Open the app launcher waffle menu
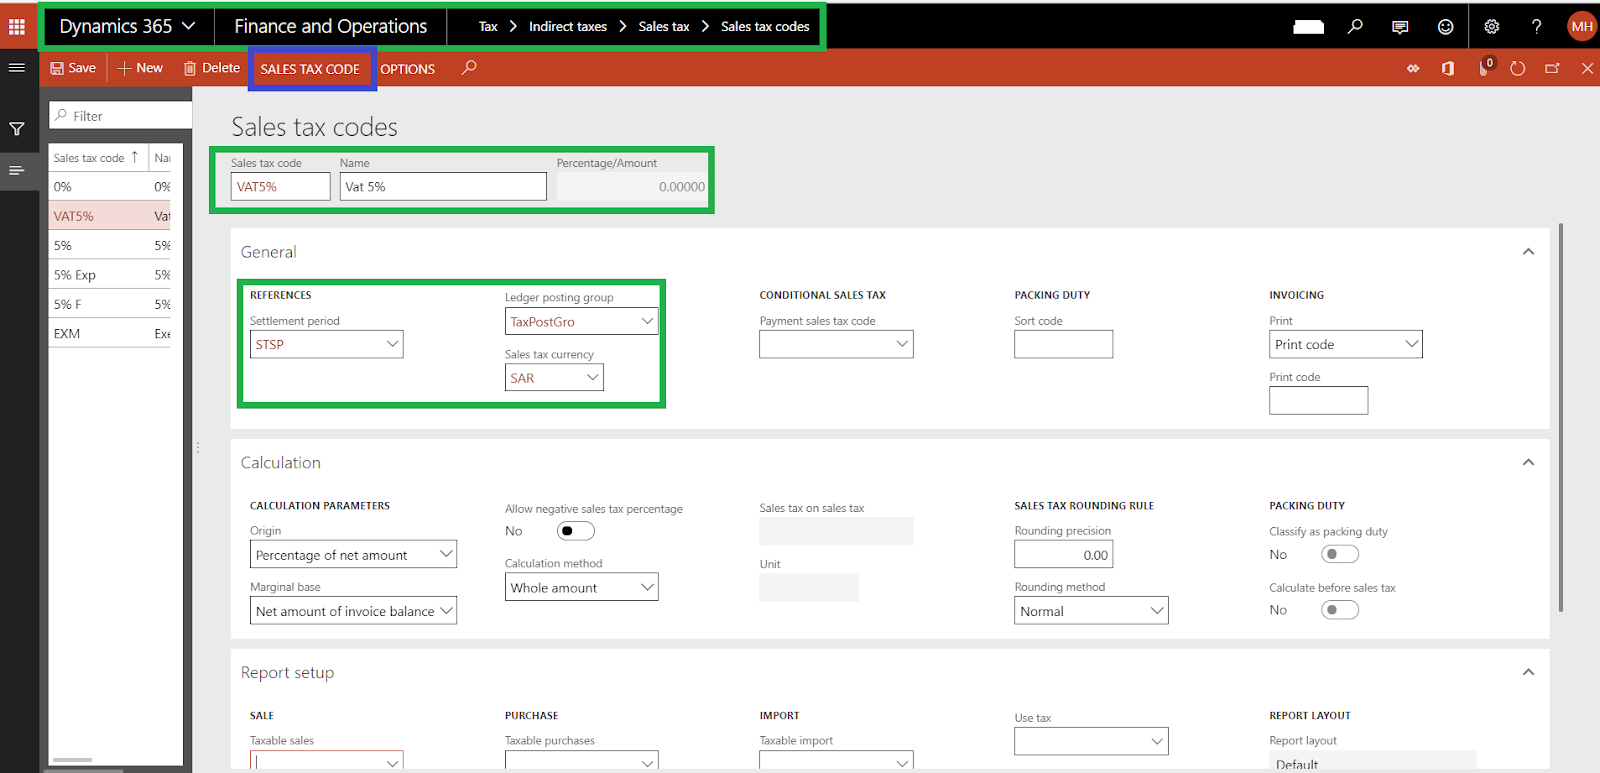Image resolution: width=1600 pixels, height=773 pixels. (x=17, y=26)
